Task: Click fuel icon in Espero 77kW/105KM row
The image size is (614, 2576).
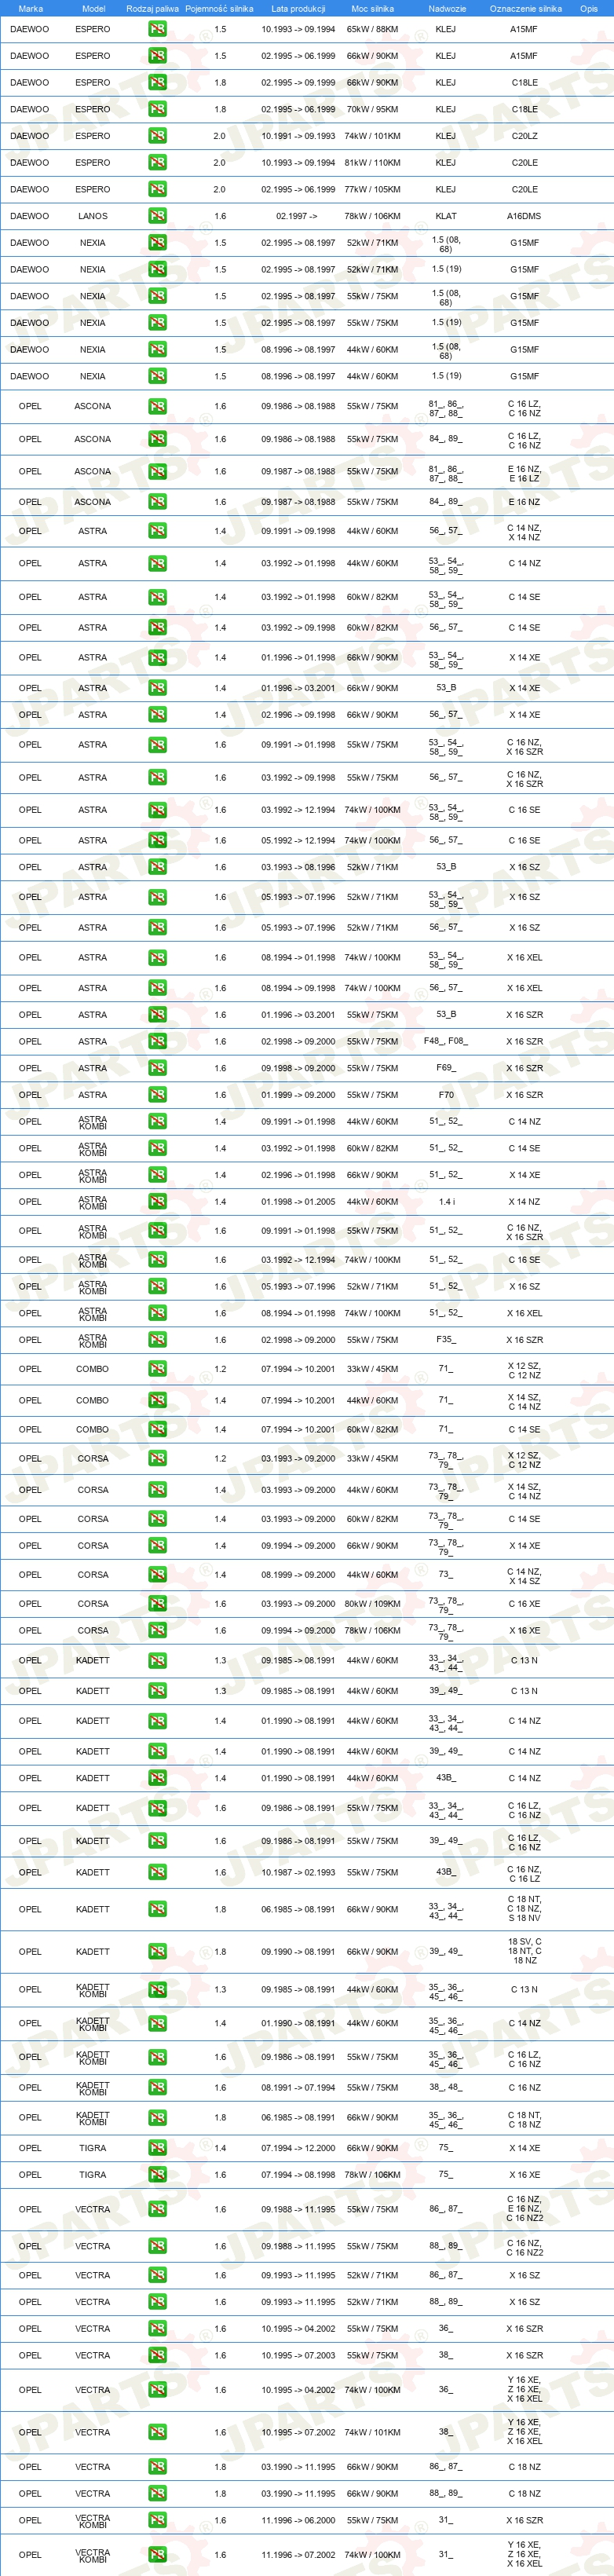Action: coord(157,189)
